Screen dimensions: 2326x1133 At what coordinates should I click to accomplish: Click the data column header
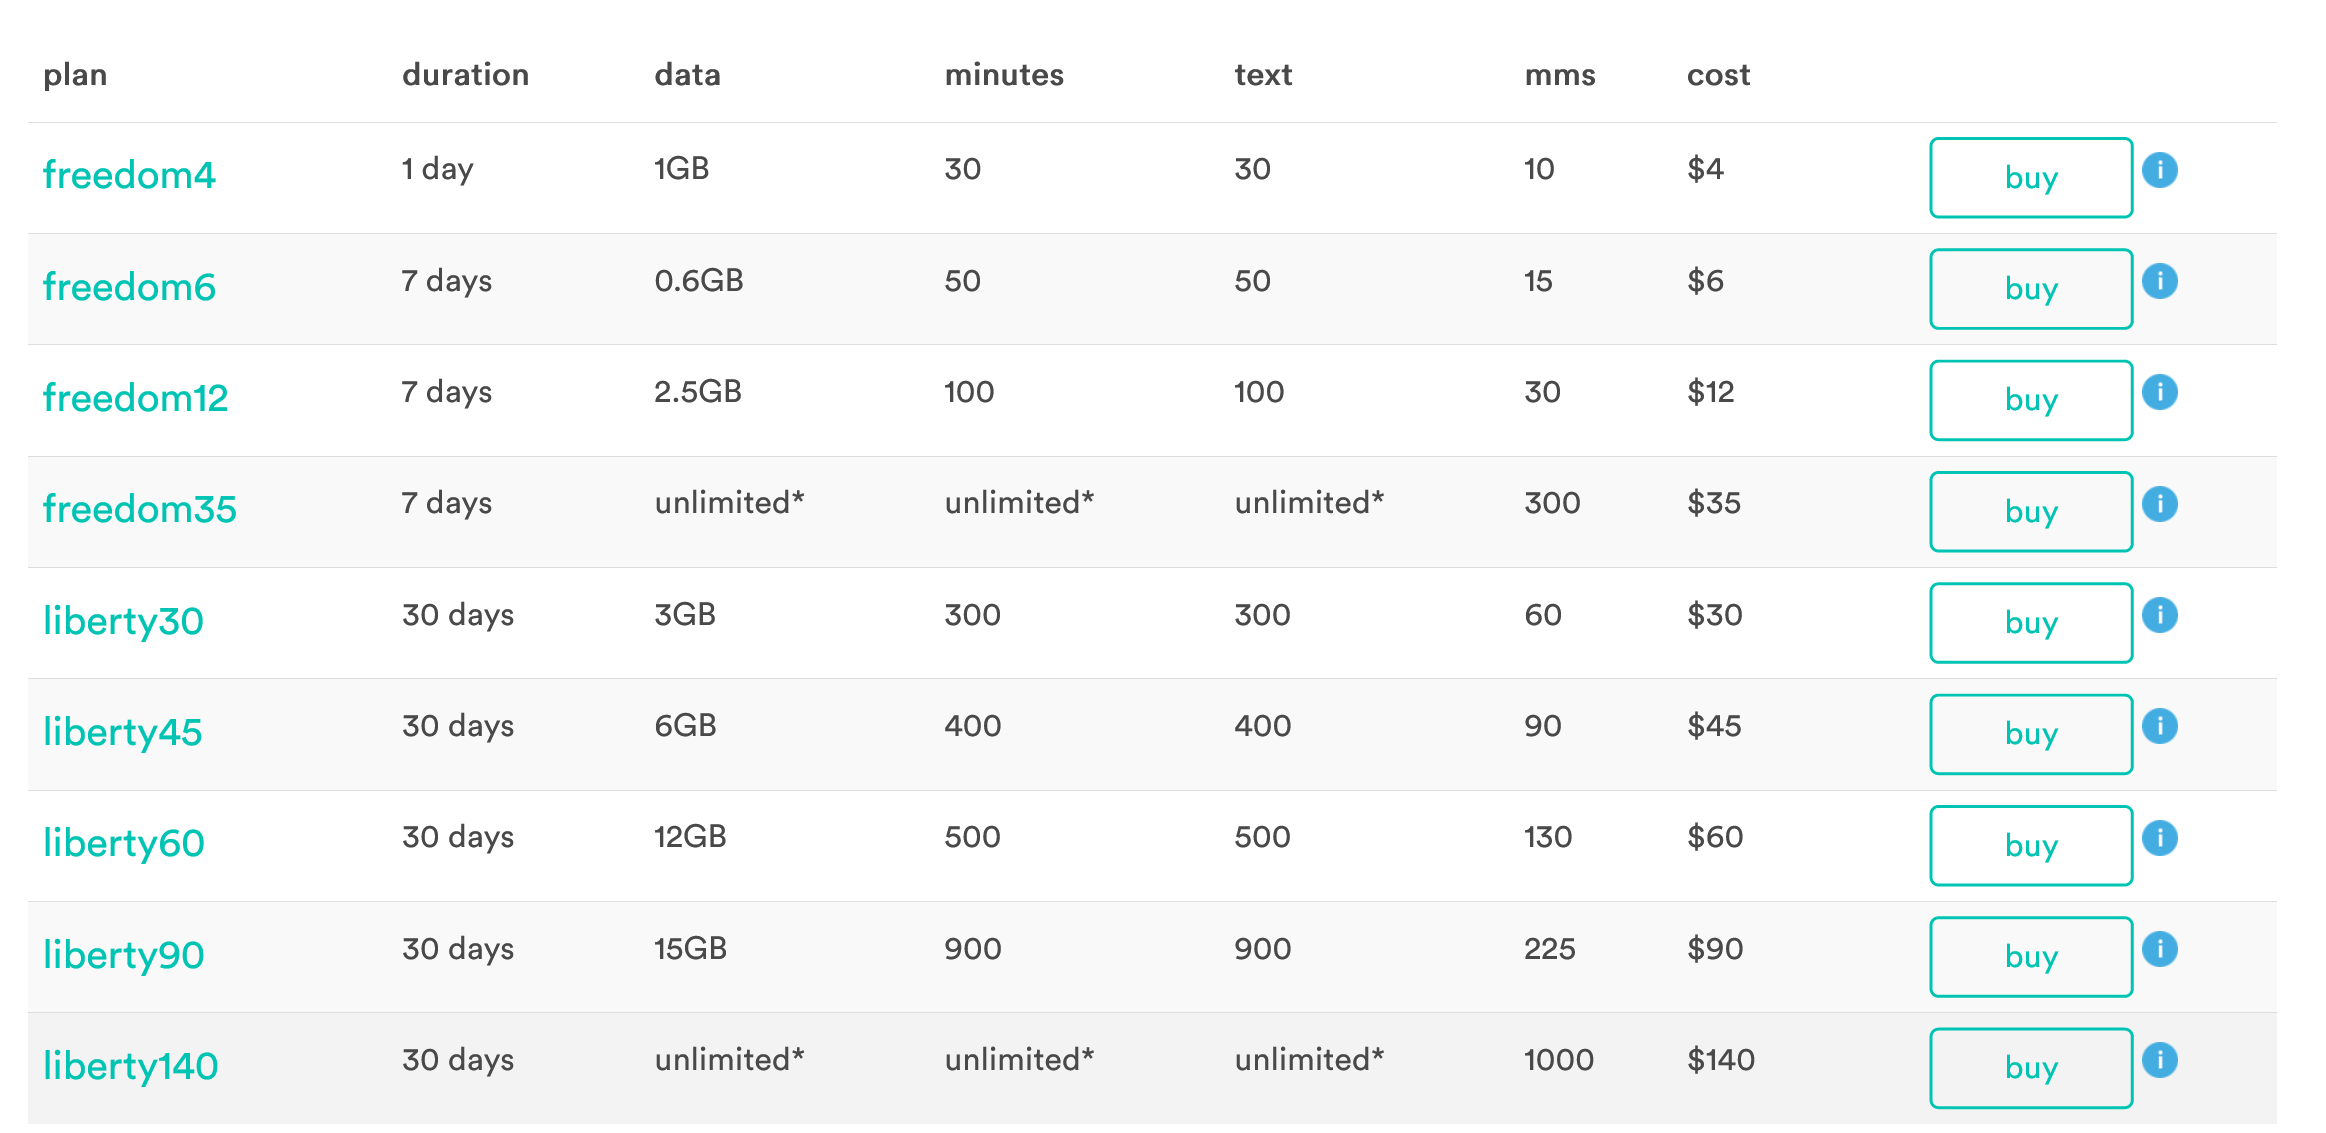688,74
